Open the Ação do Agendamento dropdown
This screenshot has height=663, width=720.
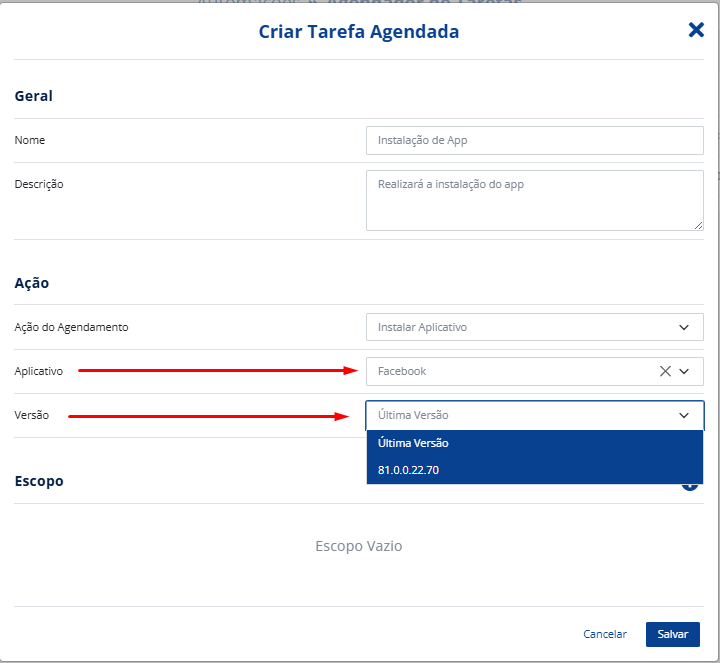coord(534,327)
